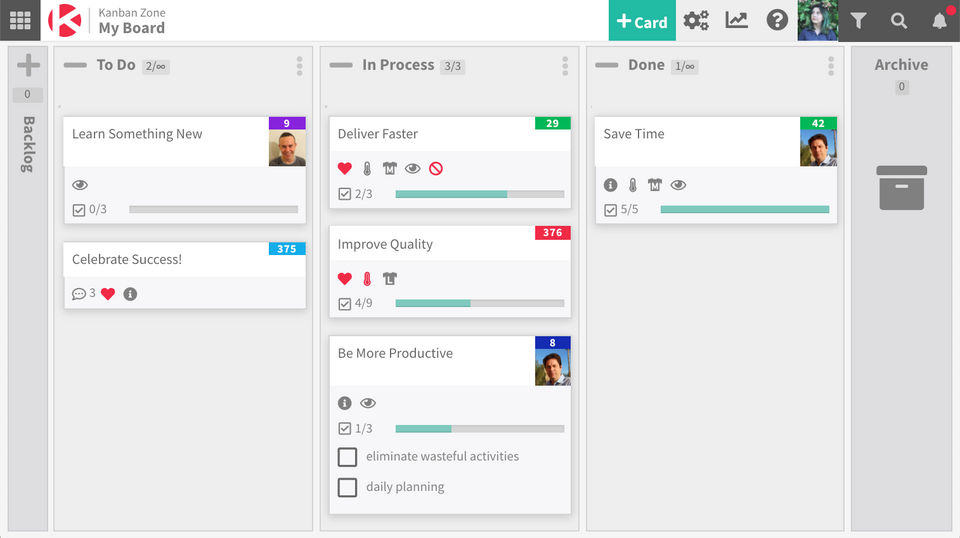Open board settings gears icon
The height and width of the screenshot is (538, 960).
(696, 20)
